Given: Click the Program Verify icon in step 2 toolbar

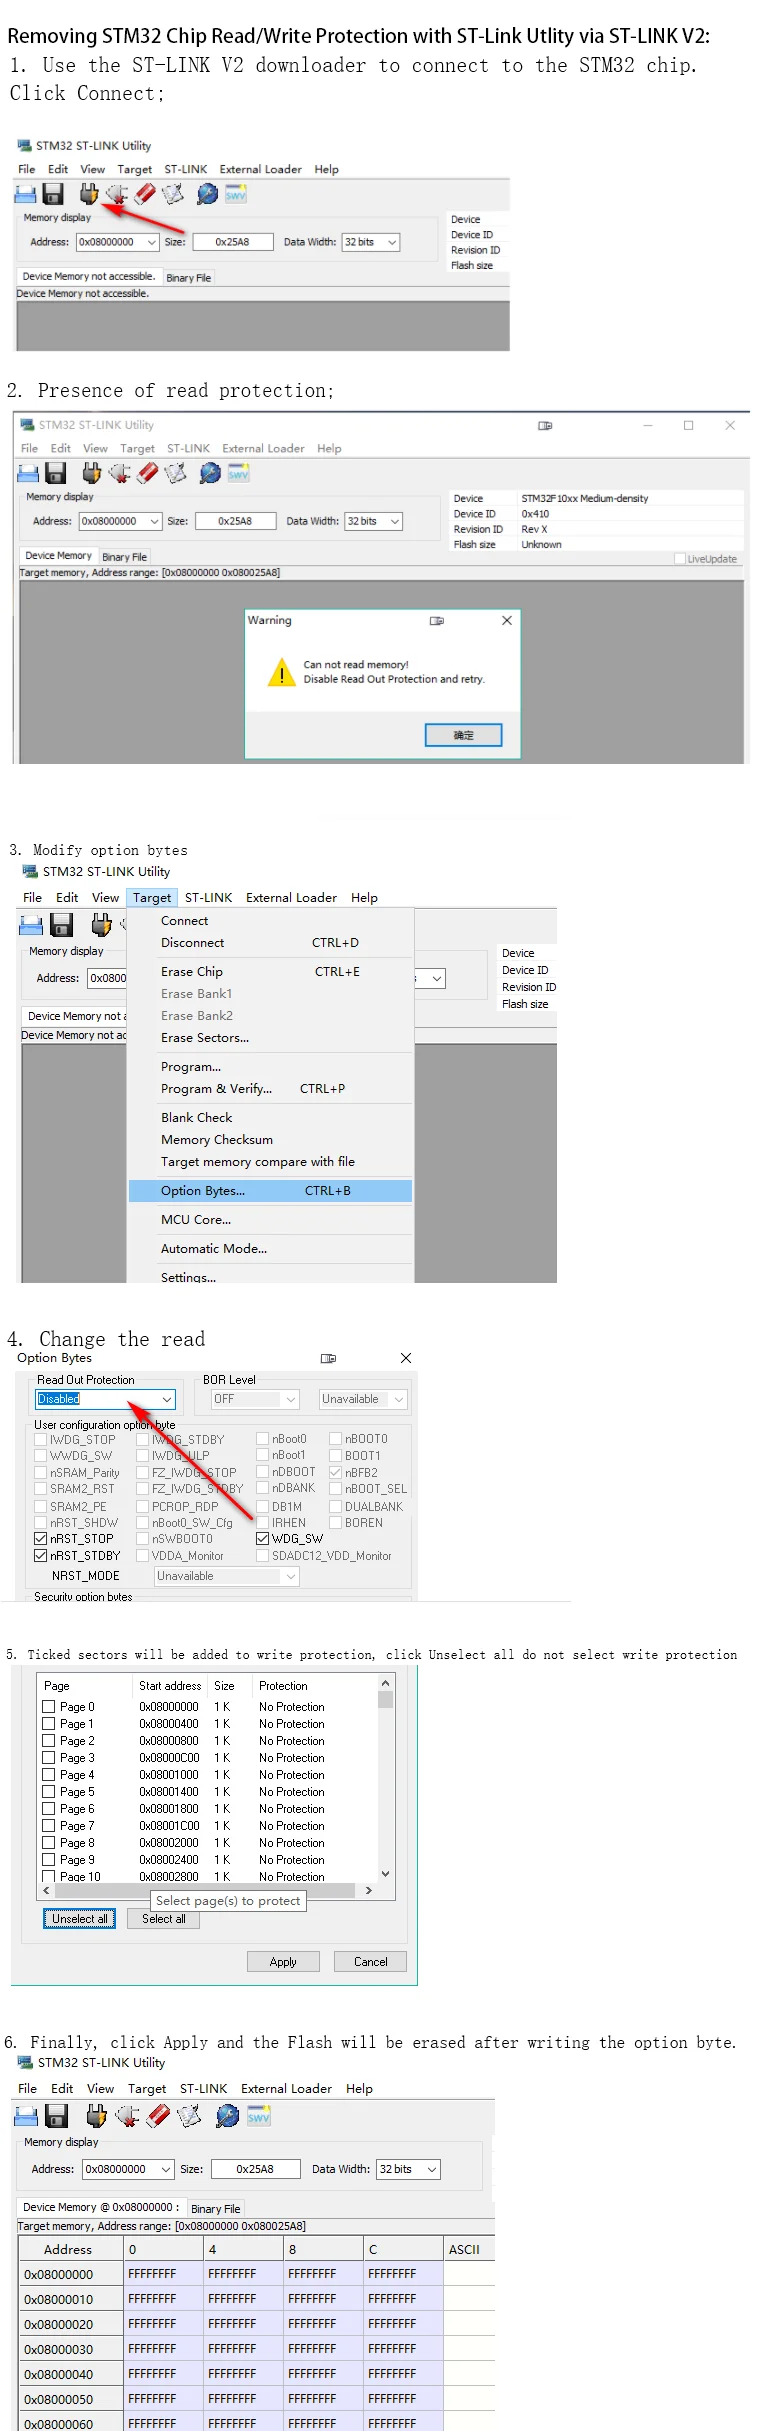Looking at the screenshot, I should (x=176, y=472).
